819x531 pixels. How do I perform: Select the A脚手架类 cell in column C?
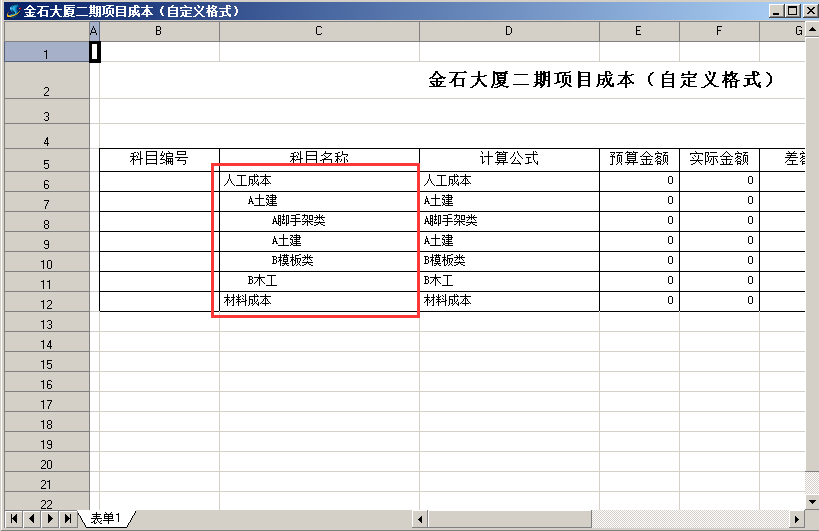click(x=318, y=221)
